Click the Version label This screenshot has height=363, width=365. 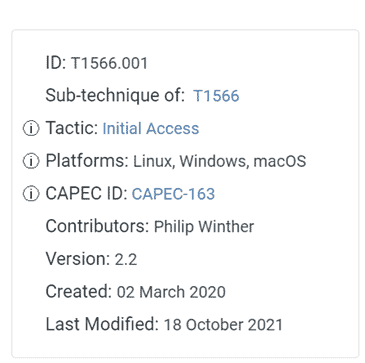pyautogui.click(x=78, y=259)
